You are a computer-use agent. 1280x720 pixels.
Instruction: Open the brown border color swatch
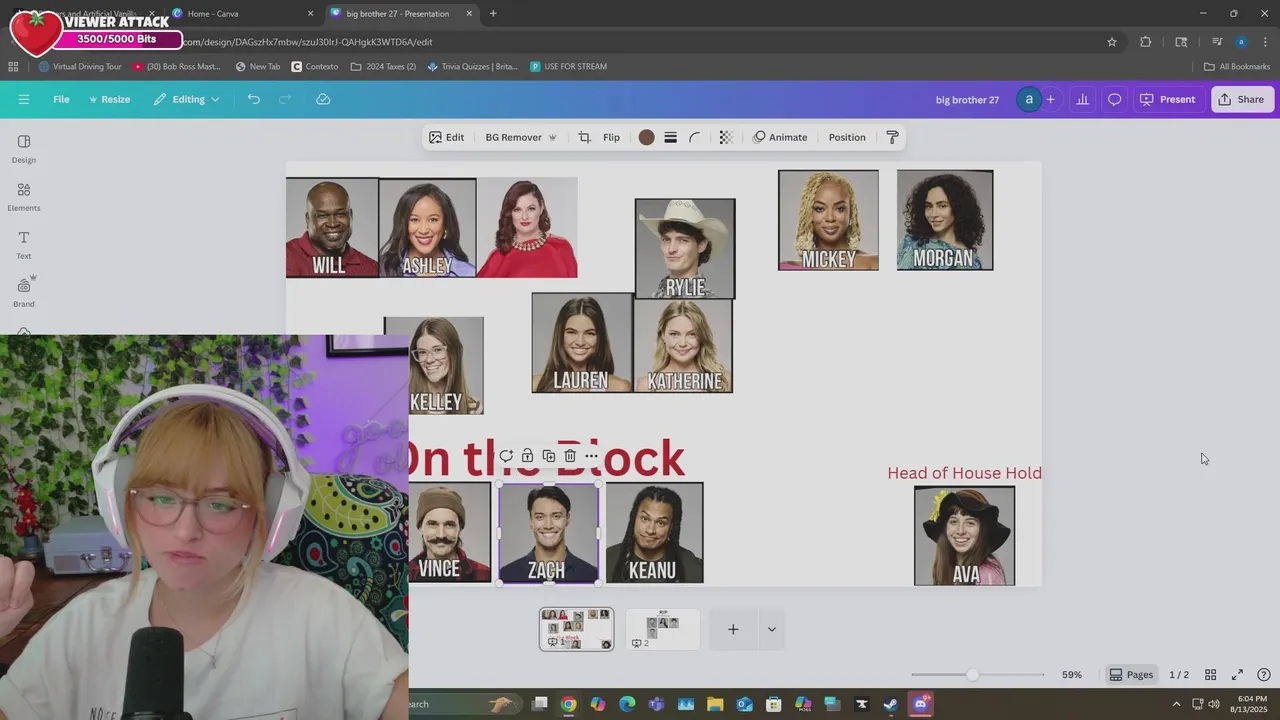click(x=646, y=137)
